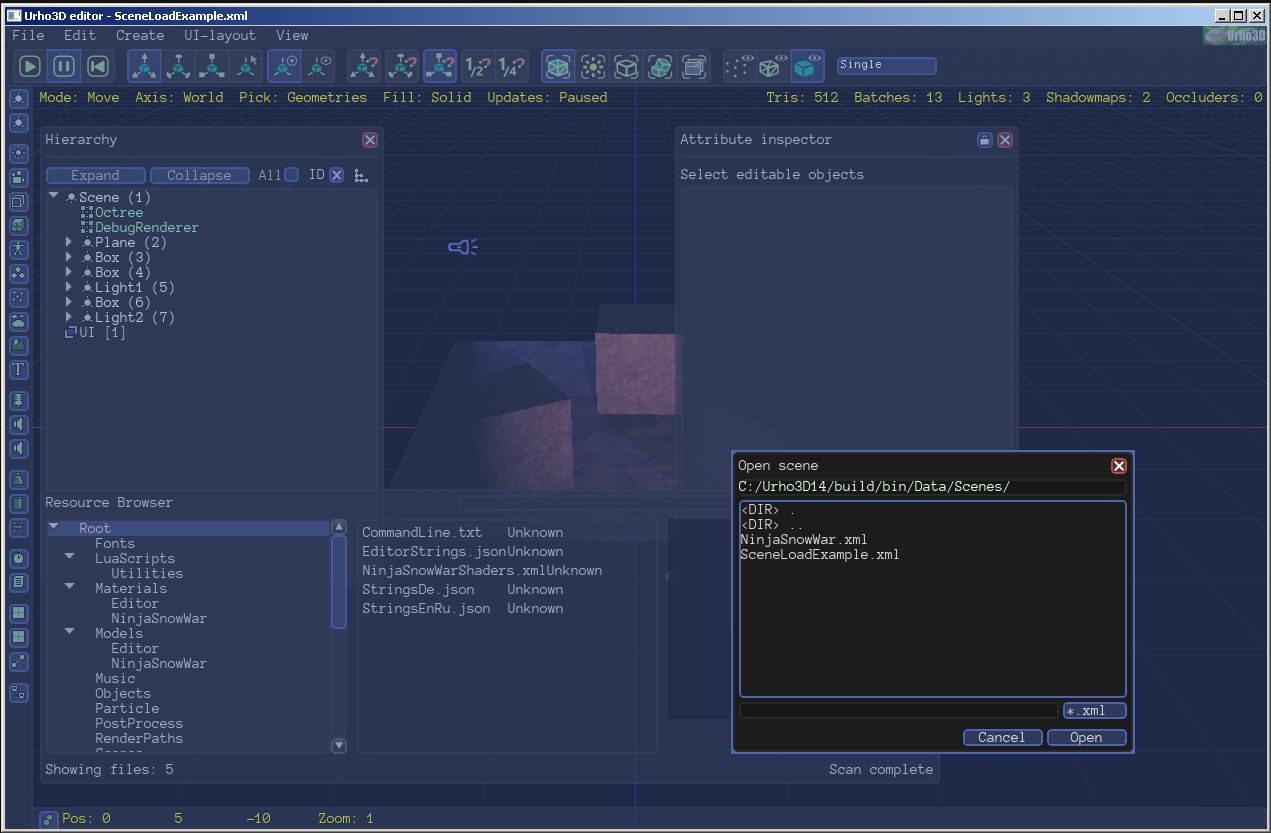Start scene playback with the Play button

(31, 67)
